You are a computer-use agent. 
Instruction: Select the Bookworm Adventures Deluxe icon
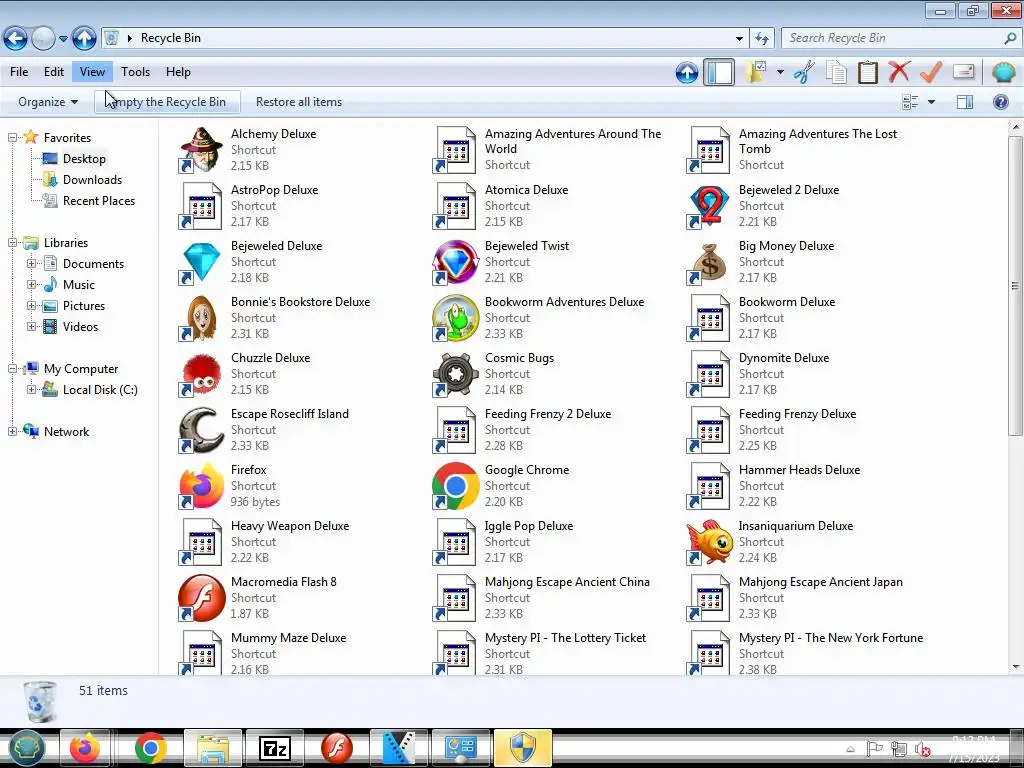click(455, 318)
